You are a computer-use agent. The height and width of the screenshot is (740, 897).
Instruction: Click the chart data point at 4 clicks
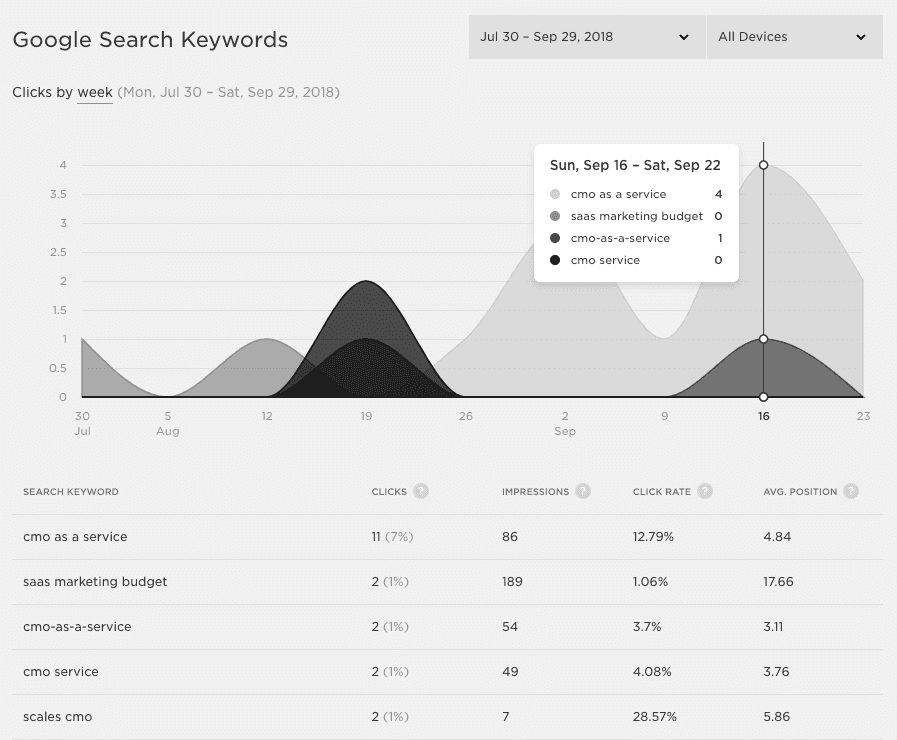coord(764,165)
